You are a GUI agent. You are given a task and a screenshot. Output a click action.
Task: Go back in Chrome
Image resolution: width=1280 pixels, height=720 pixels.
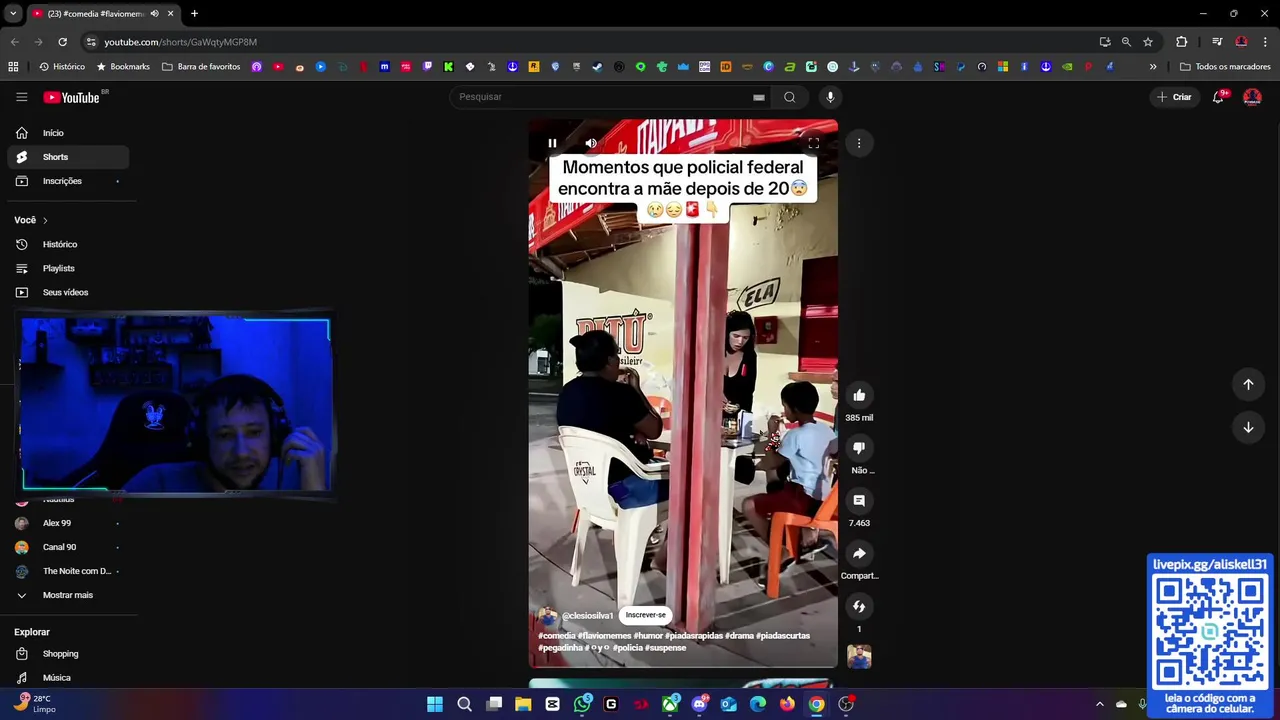[x=14, y=42]
